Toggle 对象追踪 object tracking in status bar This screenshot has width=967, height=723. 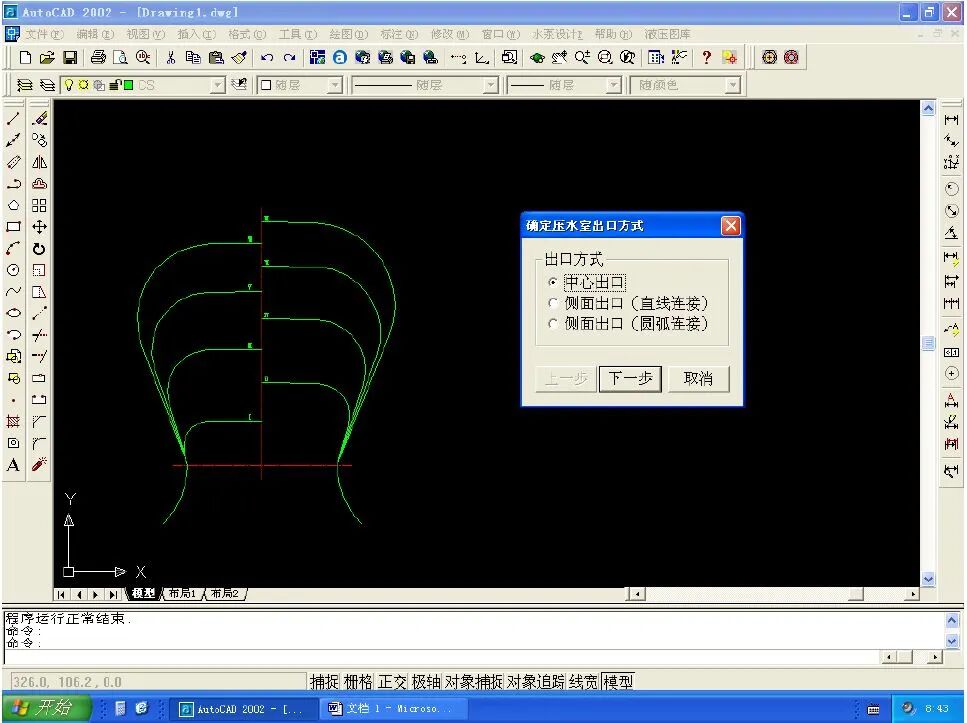point(536,682)
